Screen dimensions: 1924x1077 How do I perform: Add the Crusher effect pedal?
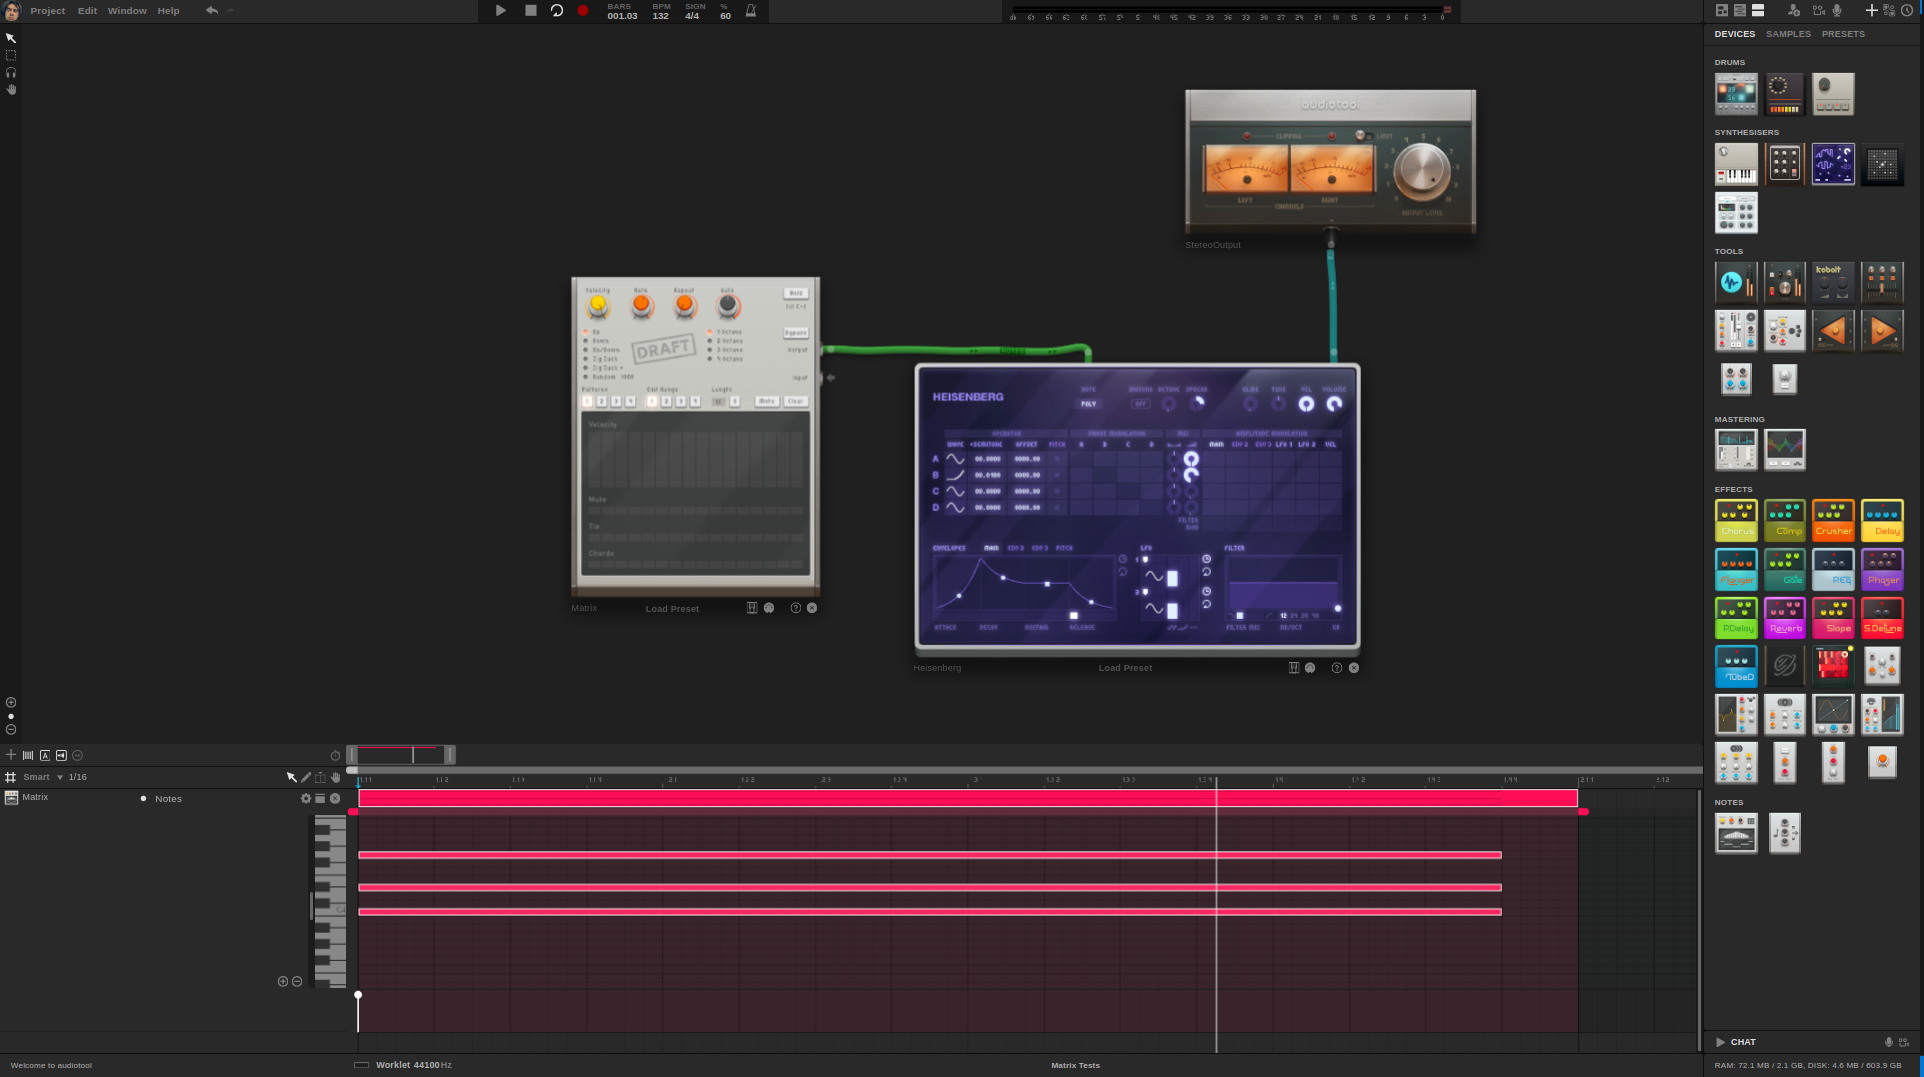(1833, 520)
